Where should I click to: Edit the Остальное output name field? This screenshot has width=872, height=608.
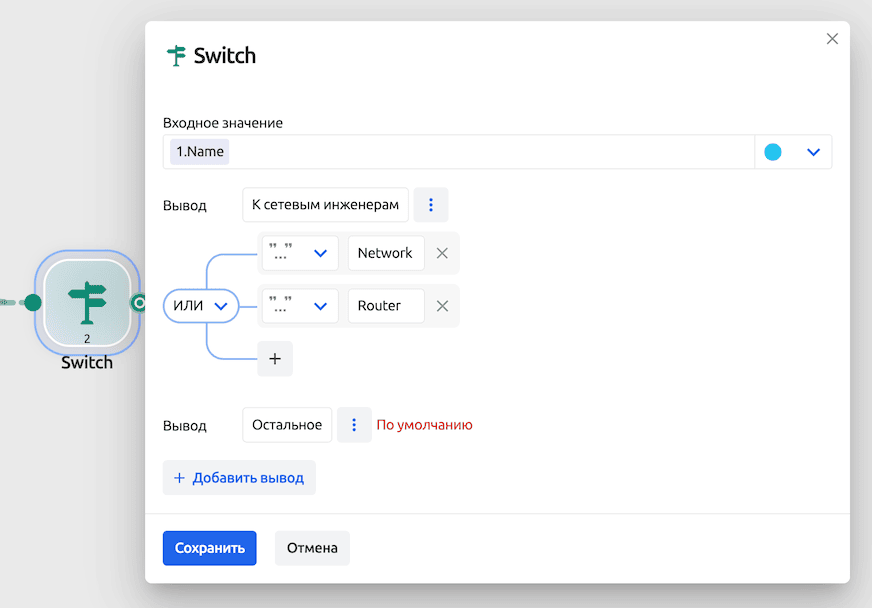(x=287, y=425)
